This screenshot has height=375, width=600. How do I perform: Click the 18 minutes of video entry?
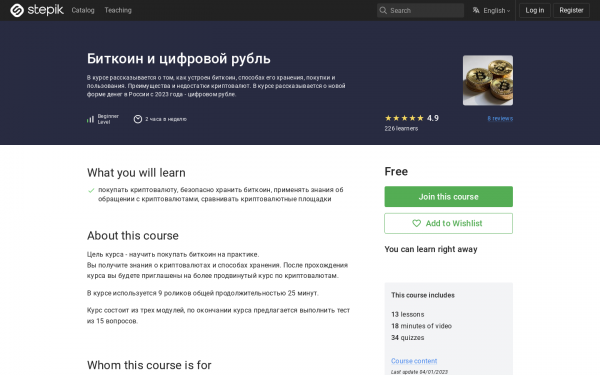pyautogui.click(x=421, y=326)
